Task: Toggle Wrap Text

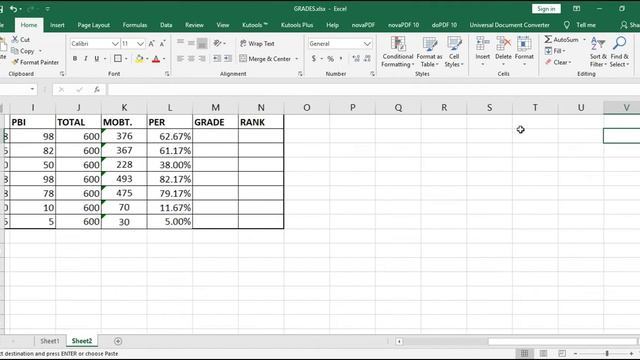Action: [x=257, y=43]
